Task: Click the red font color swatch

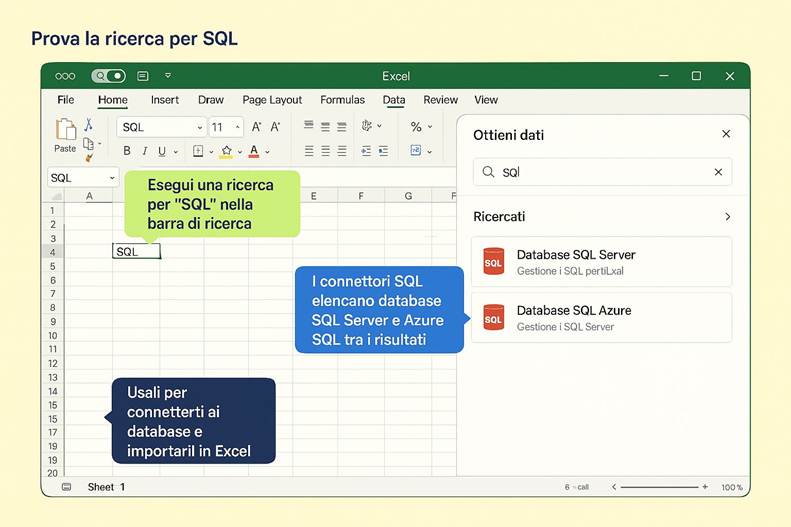Action: click(x=254, y=151)
